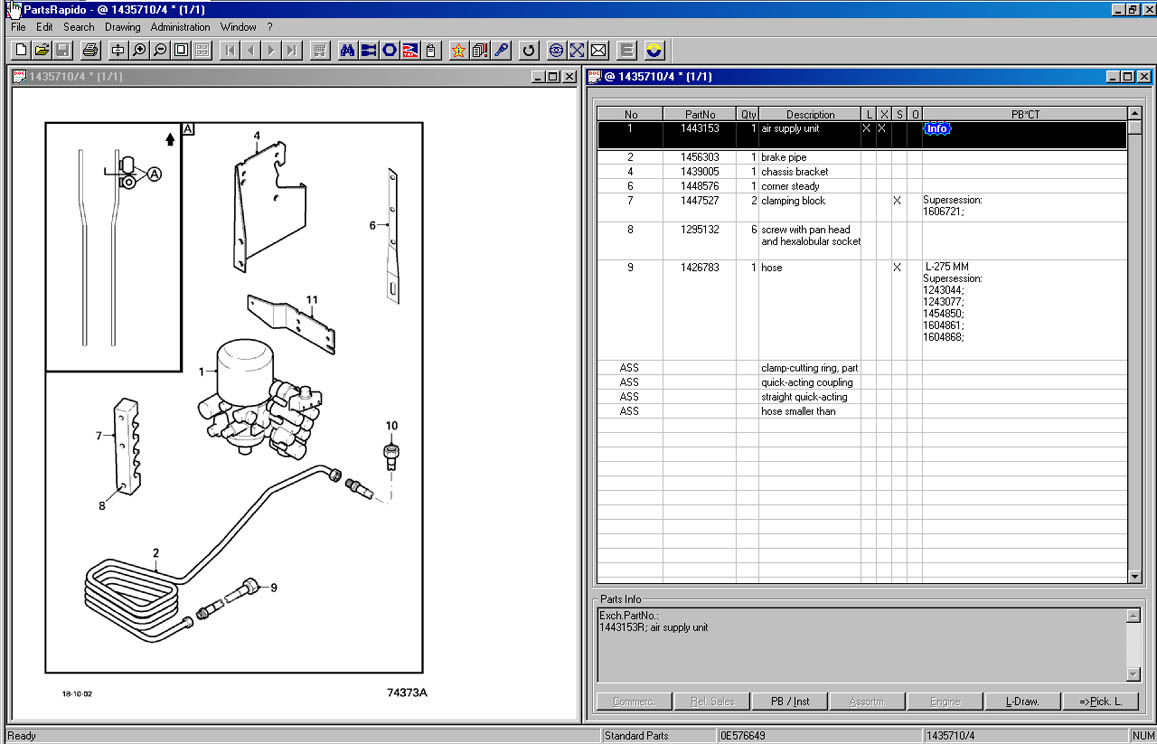Click the star favorites toolbar icon
Viewport: 1157px width, 744px height.
[458, 50]
